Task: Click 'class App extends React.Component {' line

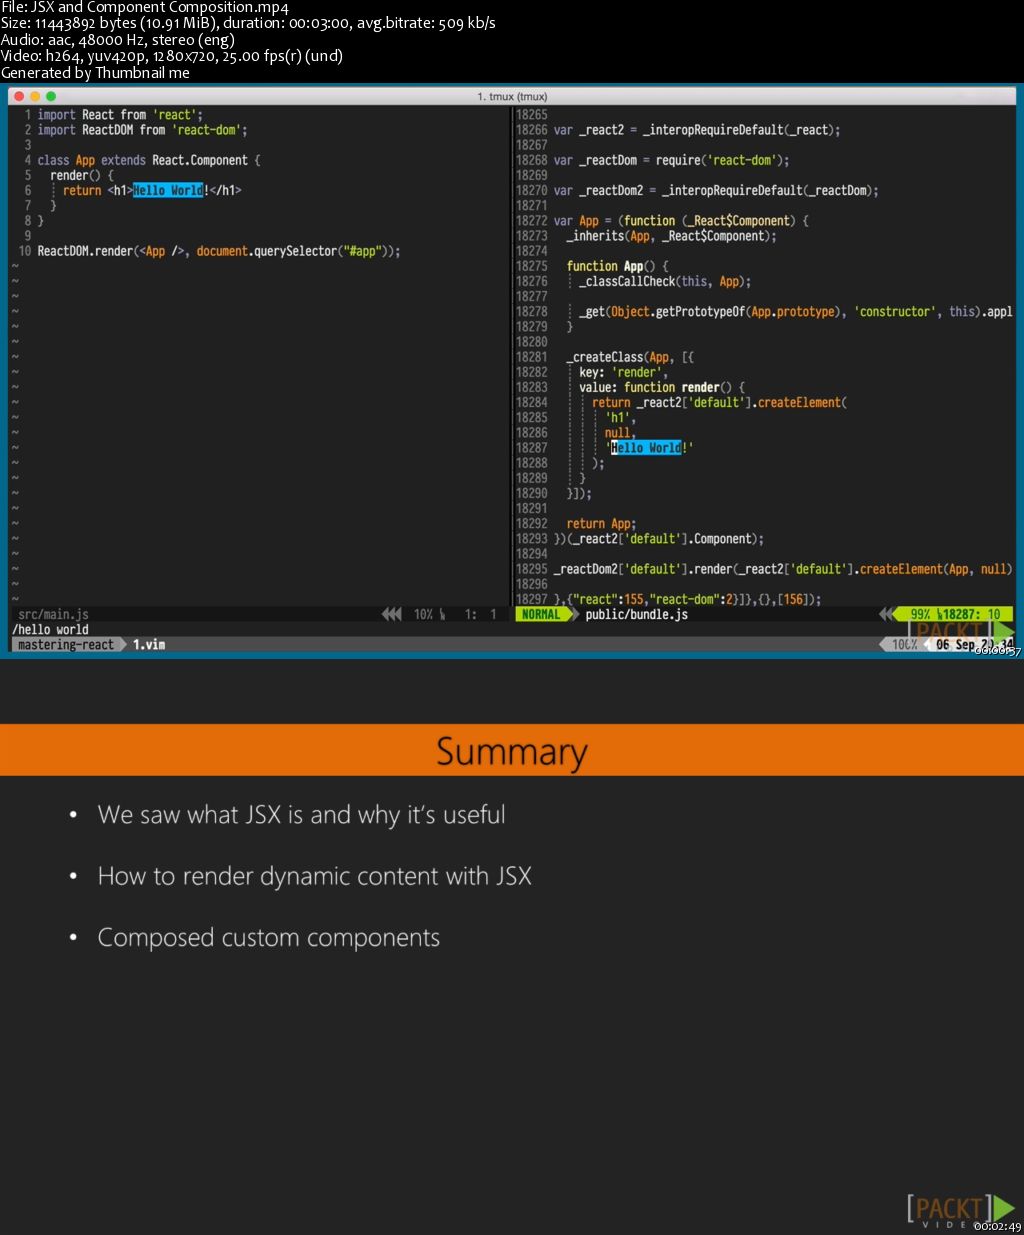Action: coord(149,160)
